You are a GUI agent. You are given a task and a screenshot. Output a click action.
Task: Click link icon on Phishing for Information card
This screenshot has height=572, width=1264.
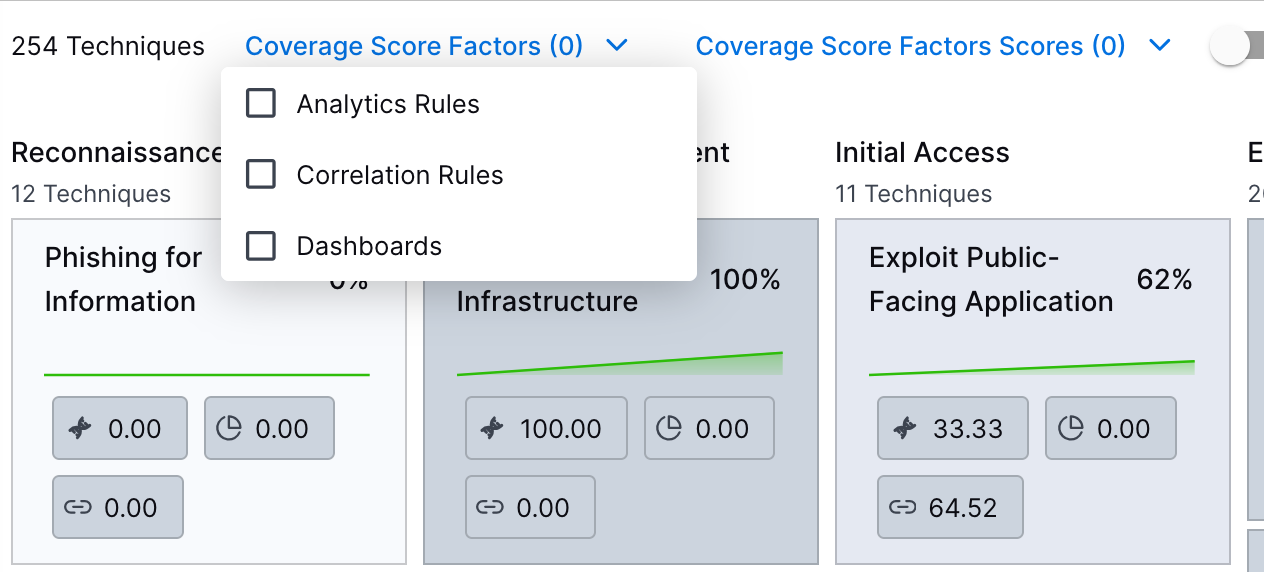click(77, 508)
